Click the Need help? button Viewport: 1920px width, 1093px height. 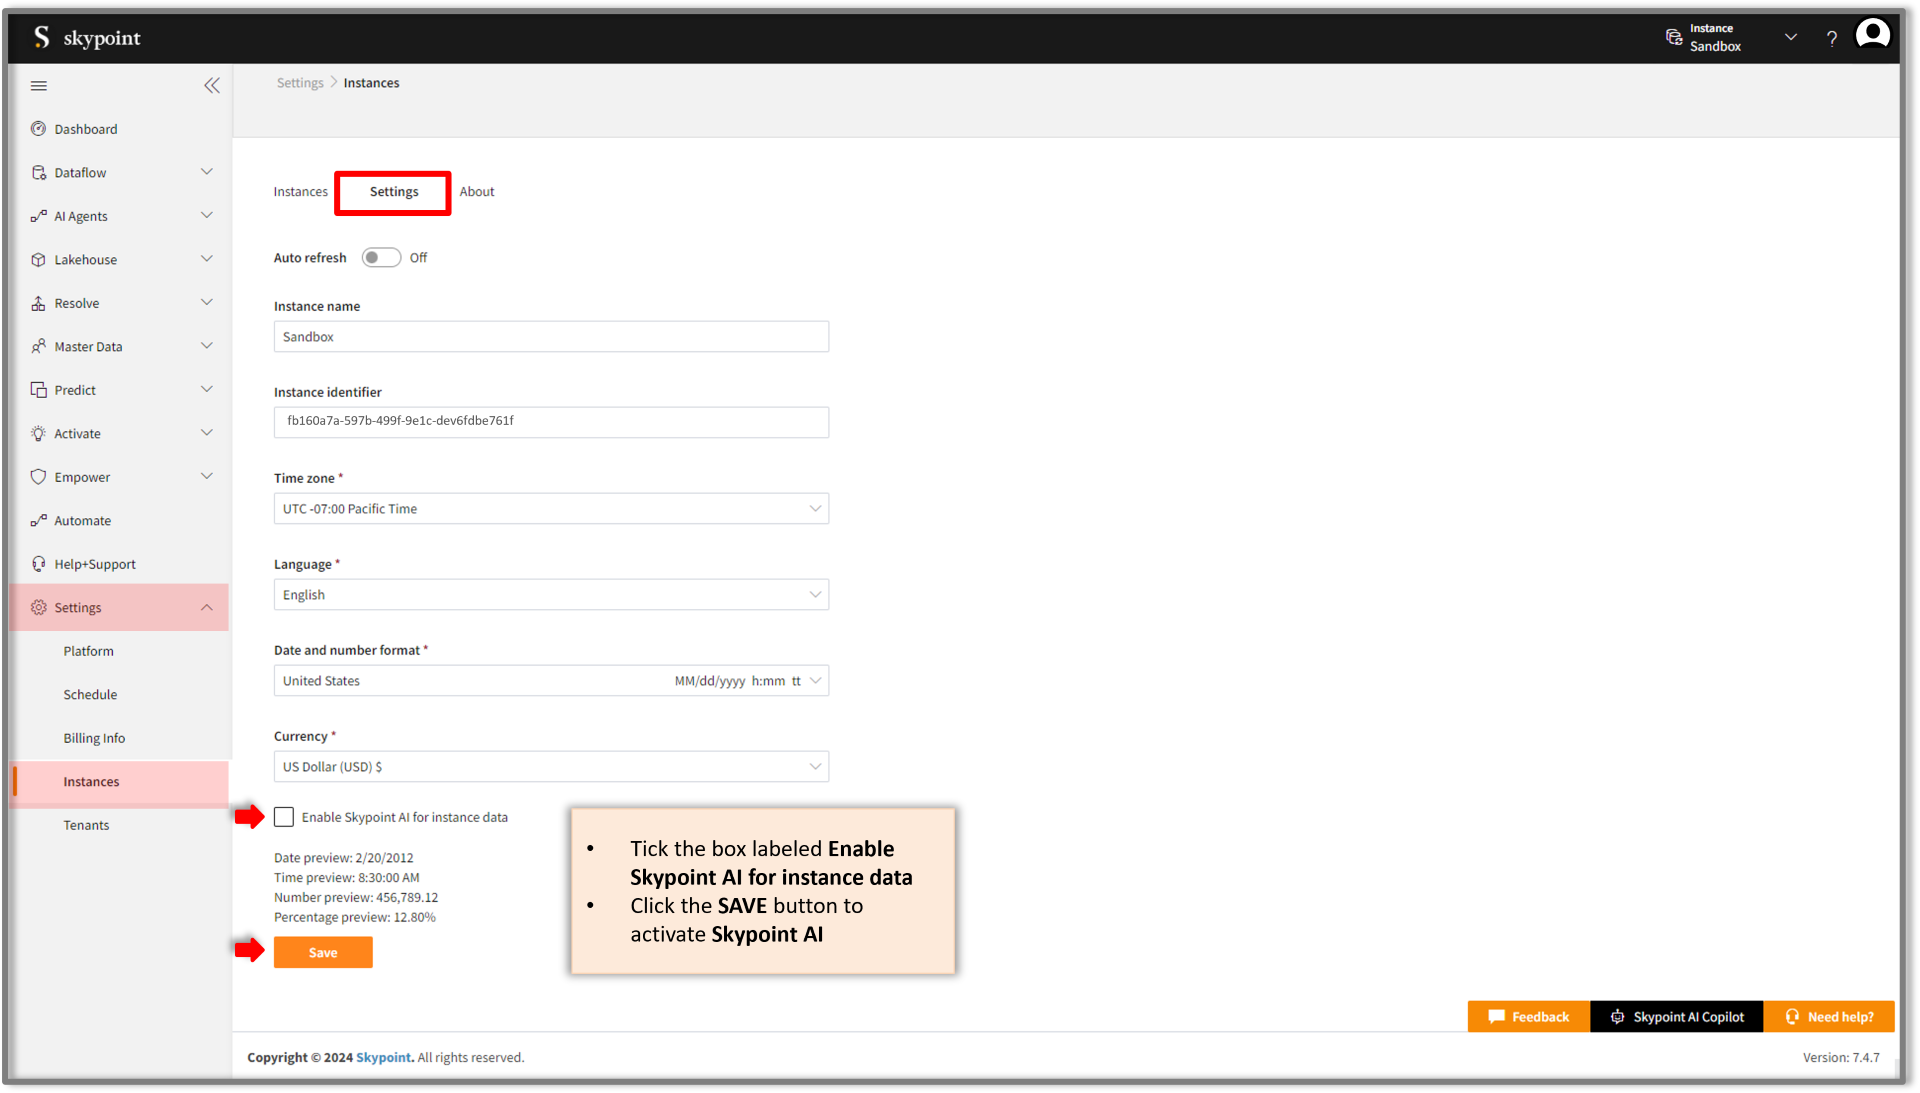click(1837, 1015)
